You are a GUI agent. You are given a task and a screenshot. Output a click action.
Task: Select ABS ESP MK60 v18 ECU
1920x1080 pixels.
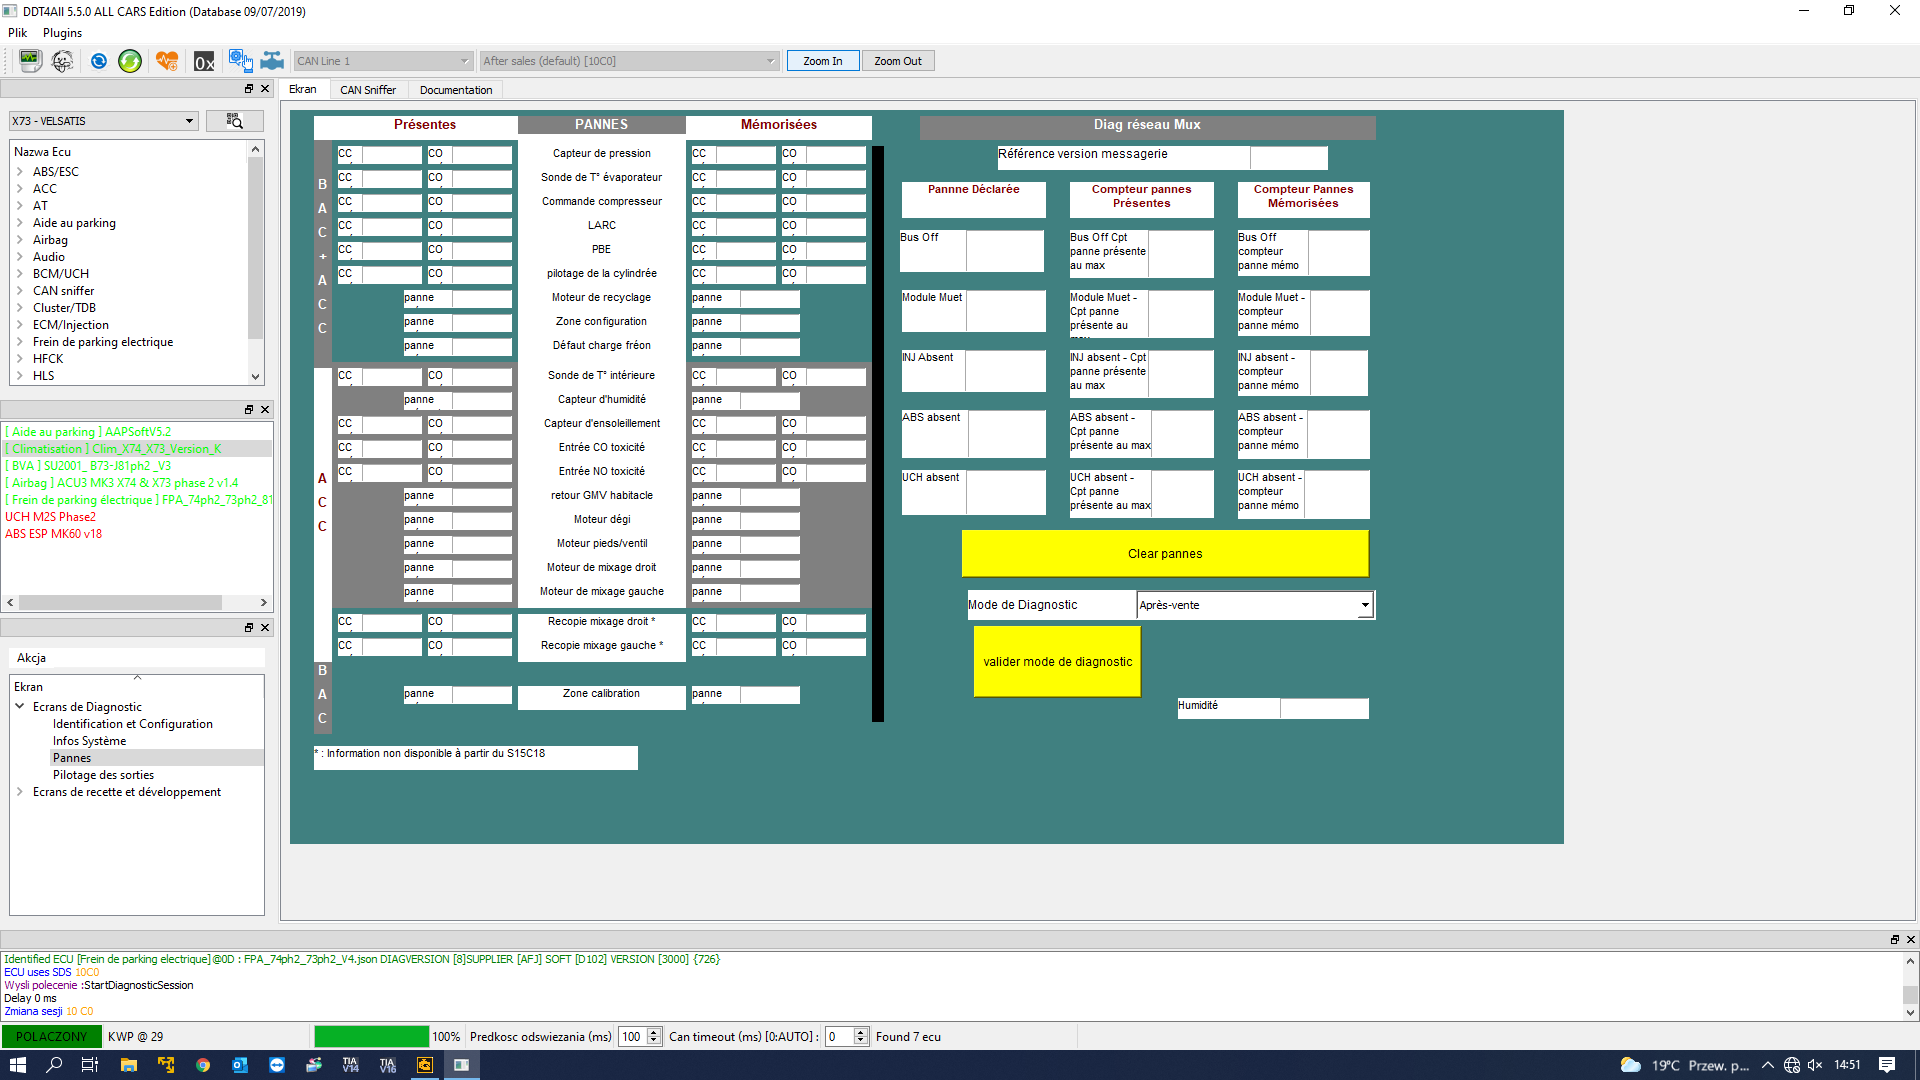click(x=54, y=534)
